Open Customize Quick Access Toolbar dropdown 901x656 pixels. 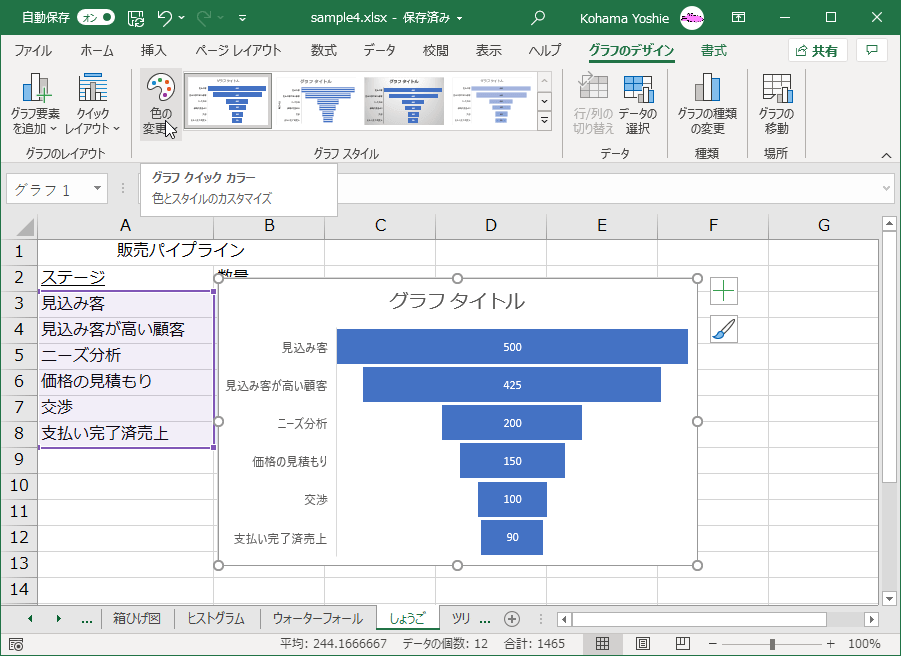tap(242, 18)
